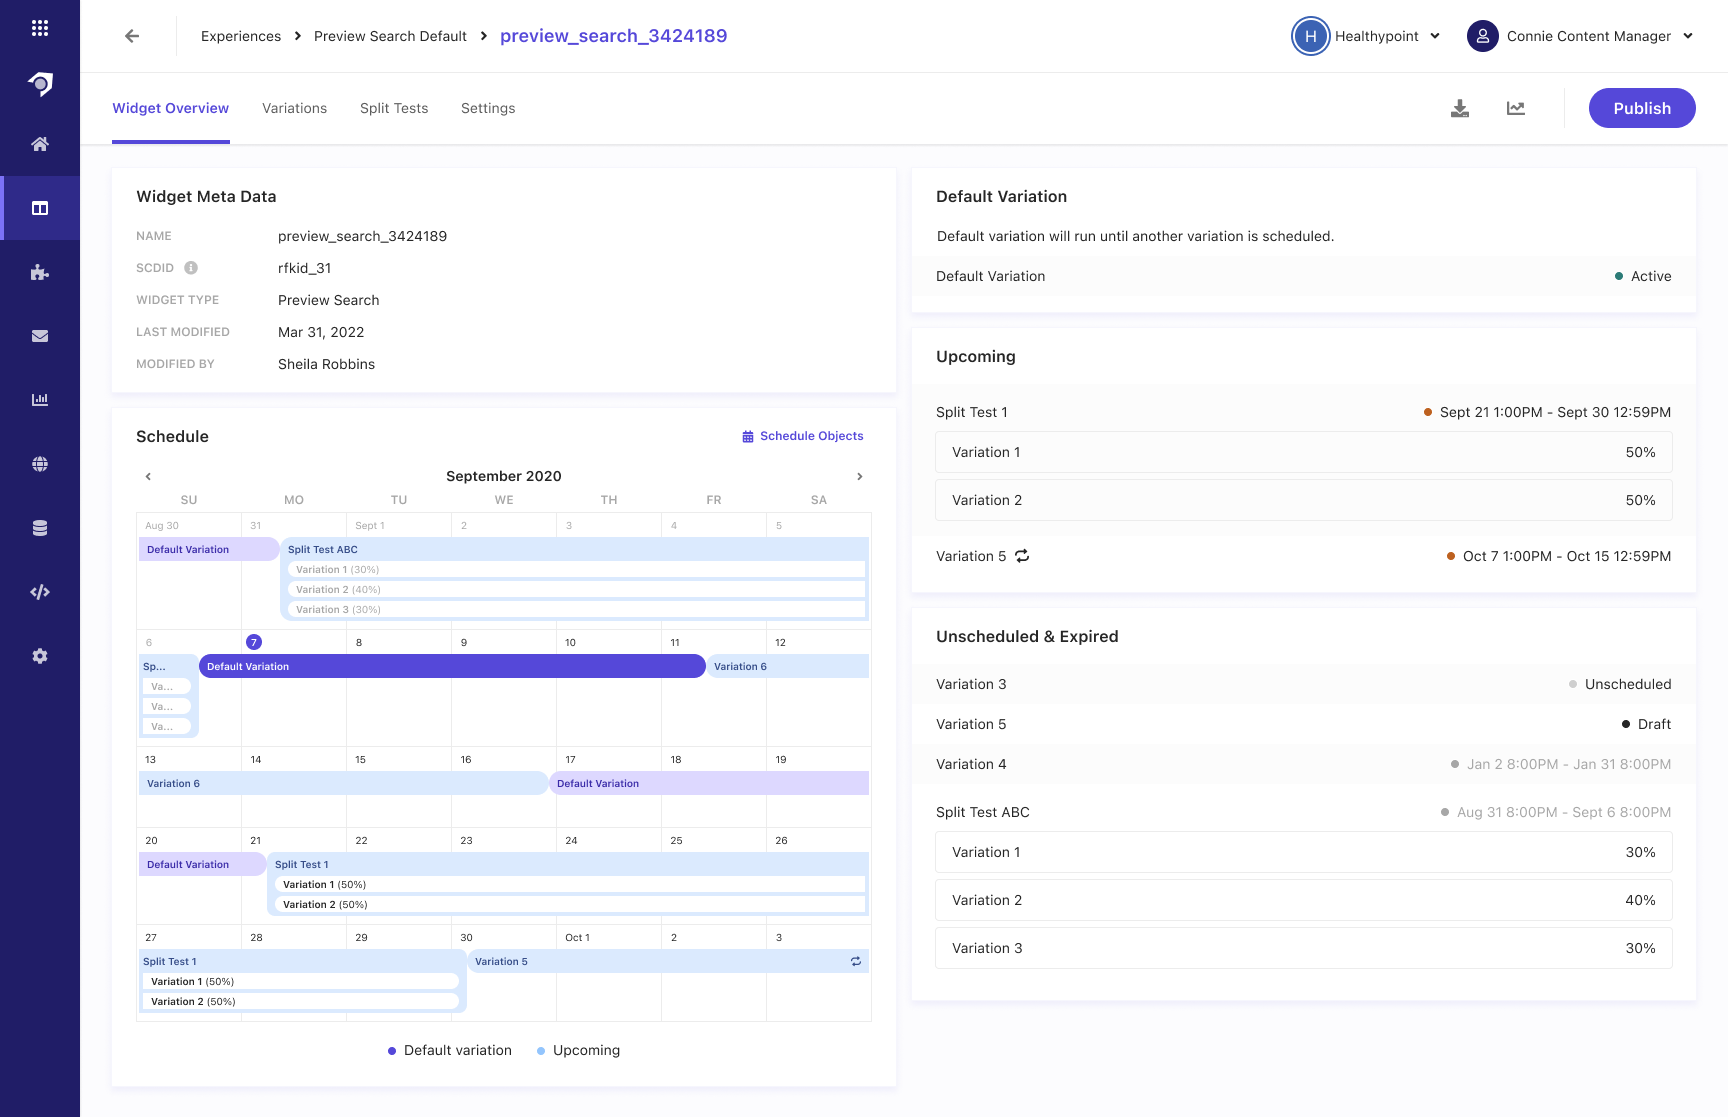Open the envelope email icon in sidebar

[x=40, y=336]
